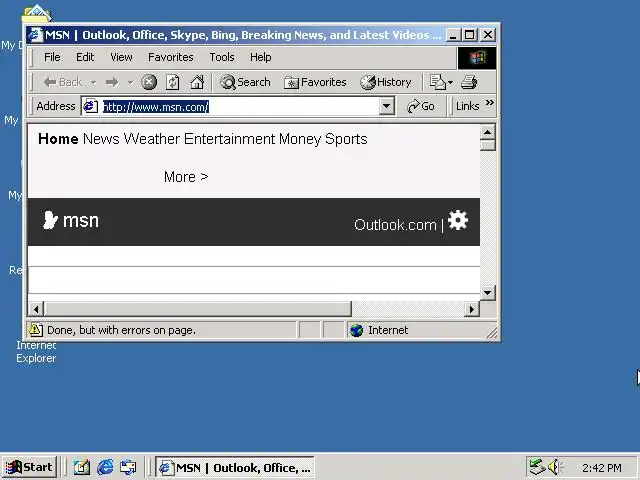Click the msn butterfly logo
640x480 pixels.
tap(71, 220)
